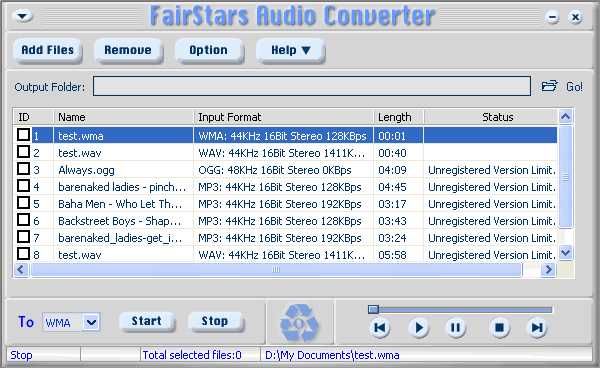Pause playback with the pause icon
The width and height of the screenshot is (600, 368).
(455, 328)
